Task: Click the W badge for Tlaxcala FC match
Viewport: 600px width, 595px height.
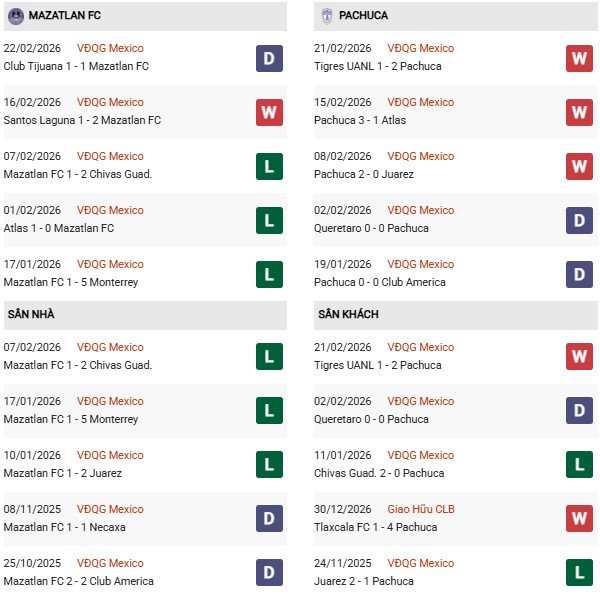Action: pos(580,519)
